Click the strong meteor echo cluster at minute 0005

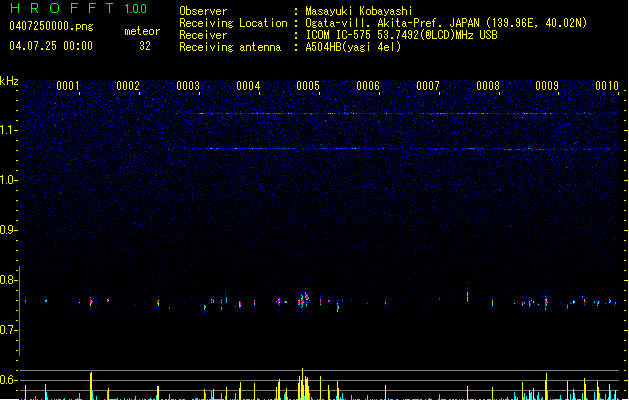coord(304,299)
